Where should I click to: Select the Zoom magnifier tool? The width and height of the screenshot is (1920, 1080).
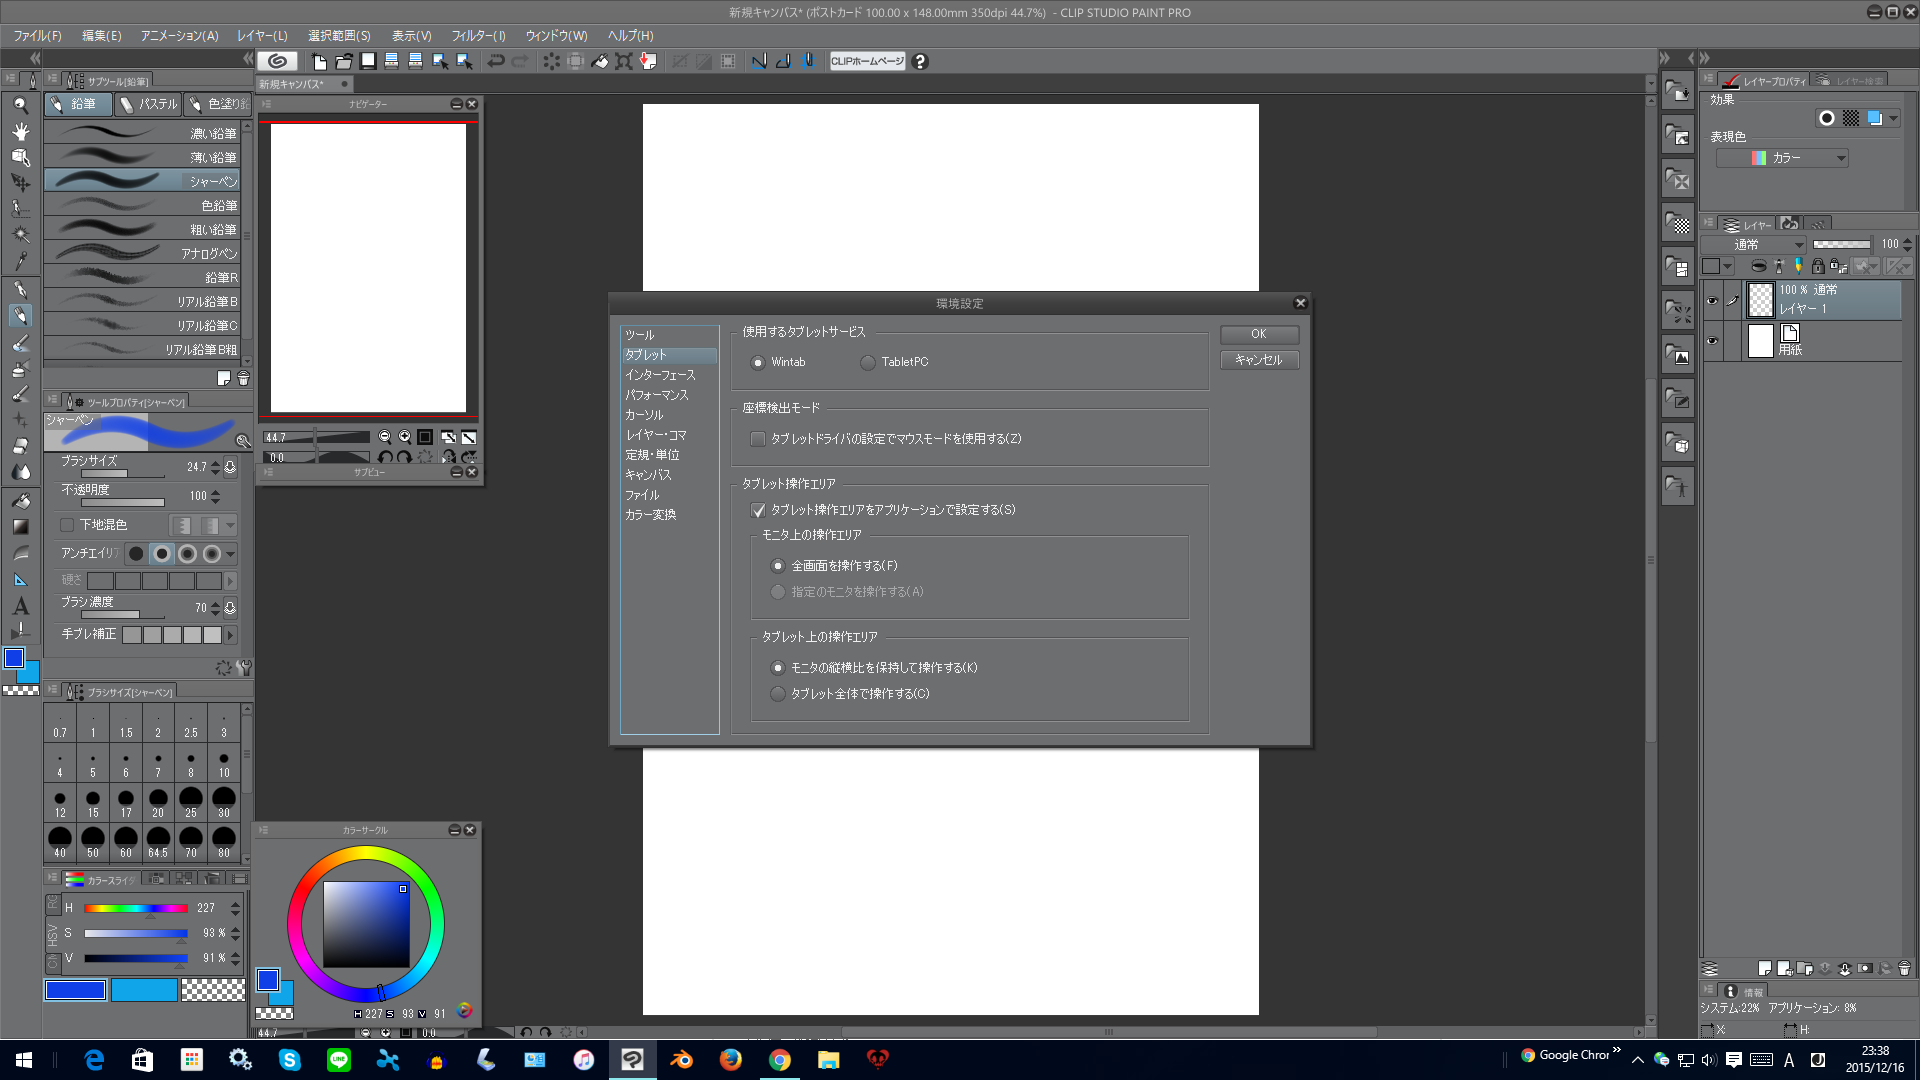click(x=20, y=105)
